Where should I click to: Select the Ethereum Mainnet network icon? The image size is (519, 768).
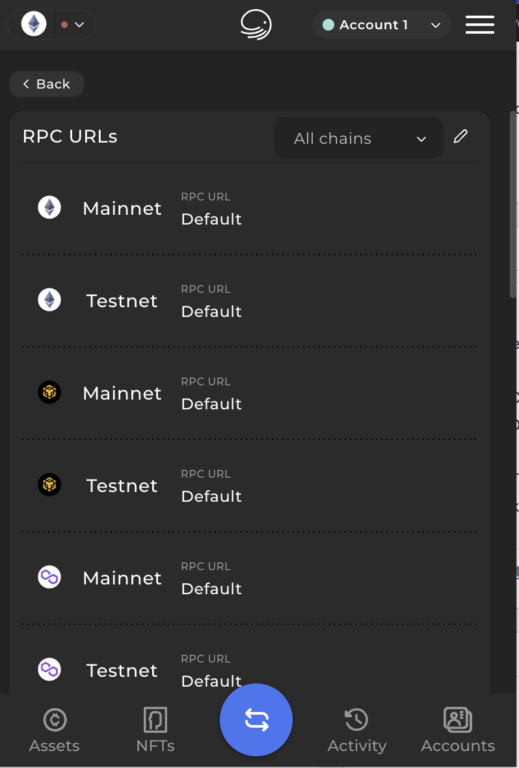pyautogui.click(x=49, y=208)
